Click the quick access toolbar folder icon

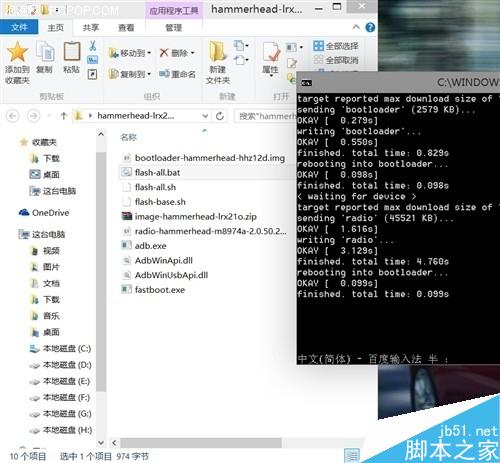tap(44, 10)
